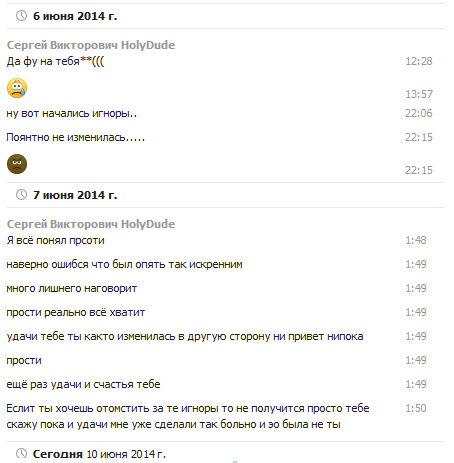Select message 'ещё раз удачи и счастья тебе'
Screen dimensions: 454x463
click(x=83, y=384)
